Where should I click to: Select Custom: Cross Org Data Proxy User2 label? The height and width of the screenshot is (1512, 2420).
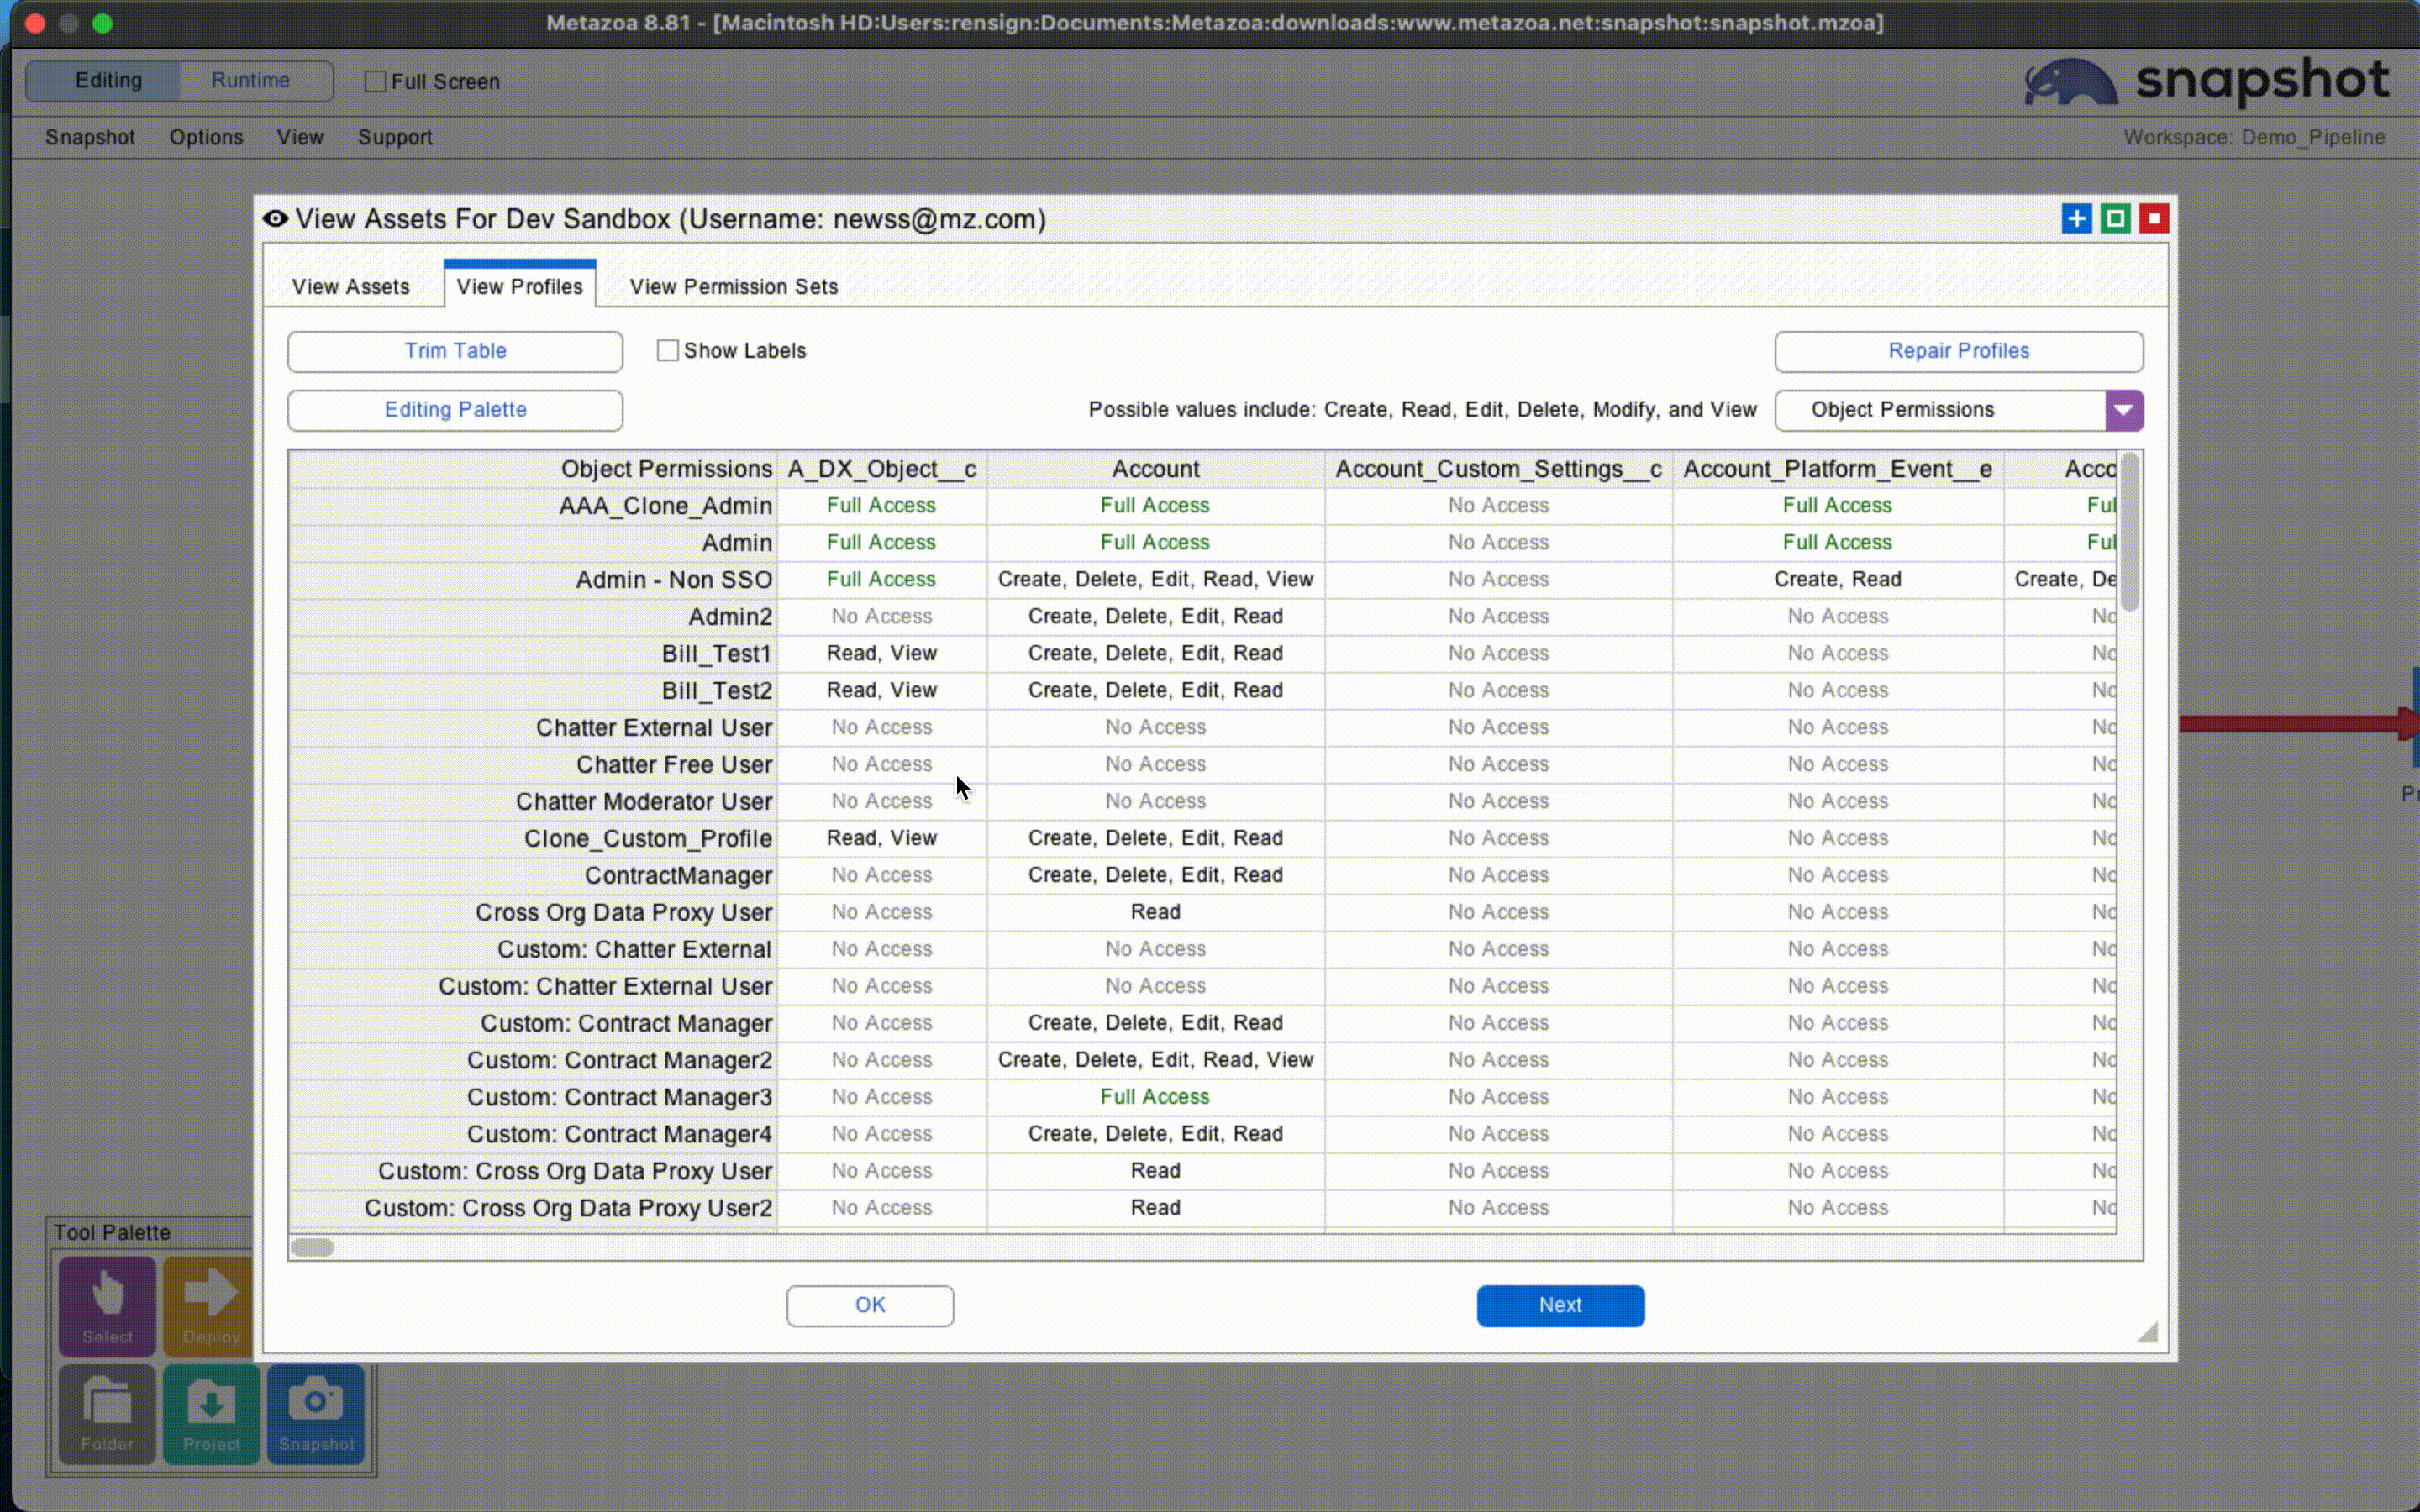(568, 1209)
